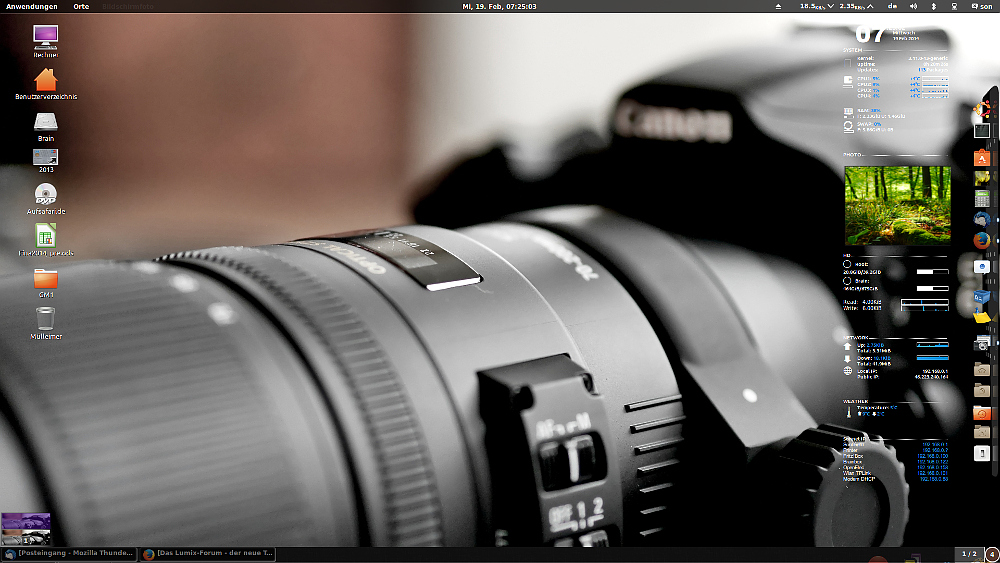Image resolution: width=1000 pixels, height=563 pixels.
Task: Open the GM5 folder on desktop
Action: (x=45, y=279)
